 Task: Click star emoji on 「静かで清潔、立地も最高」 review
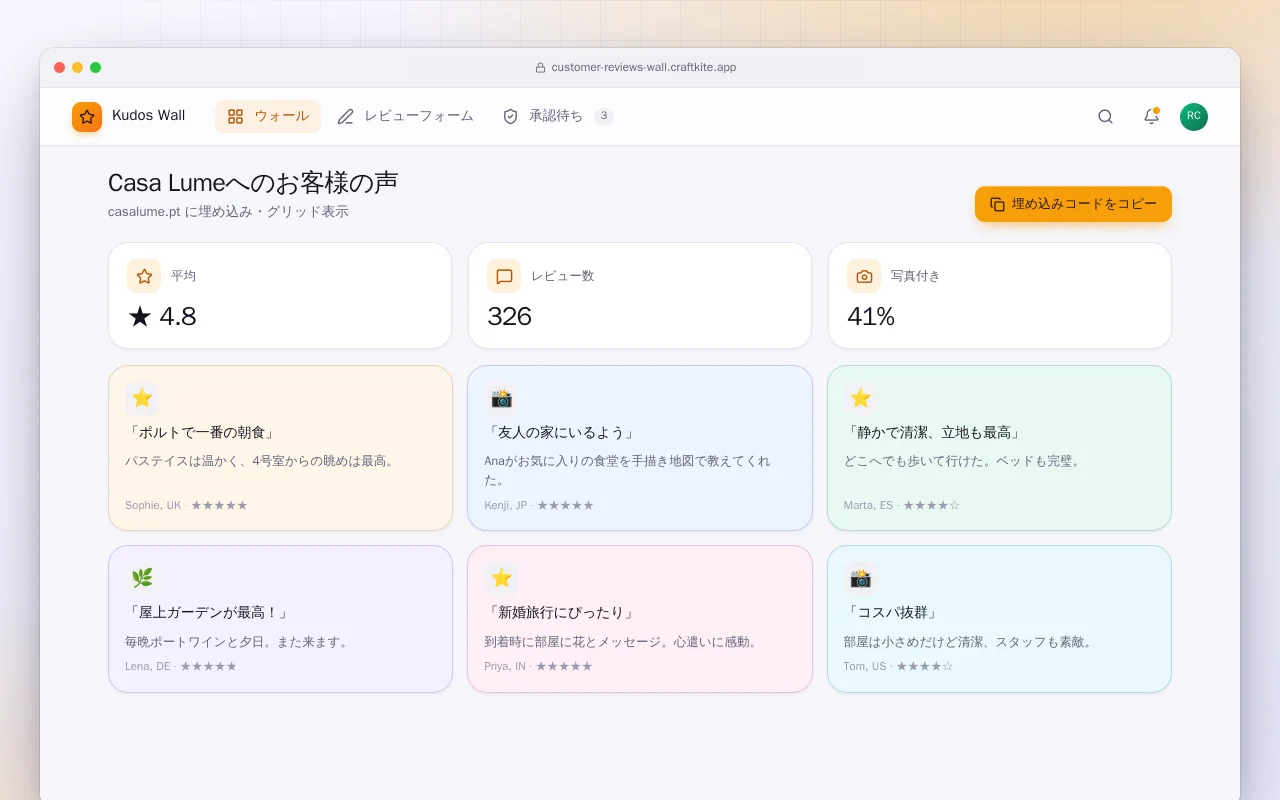(x=861, y=399)
